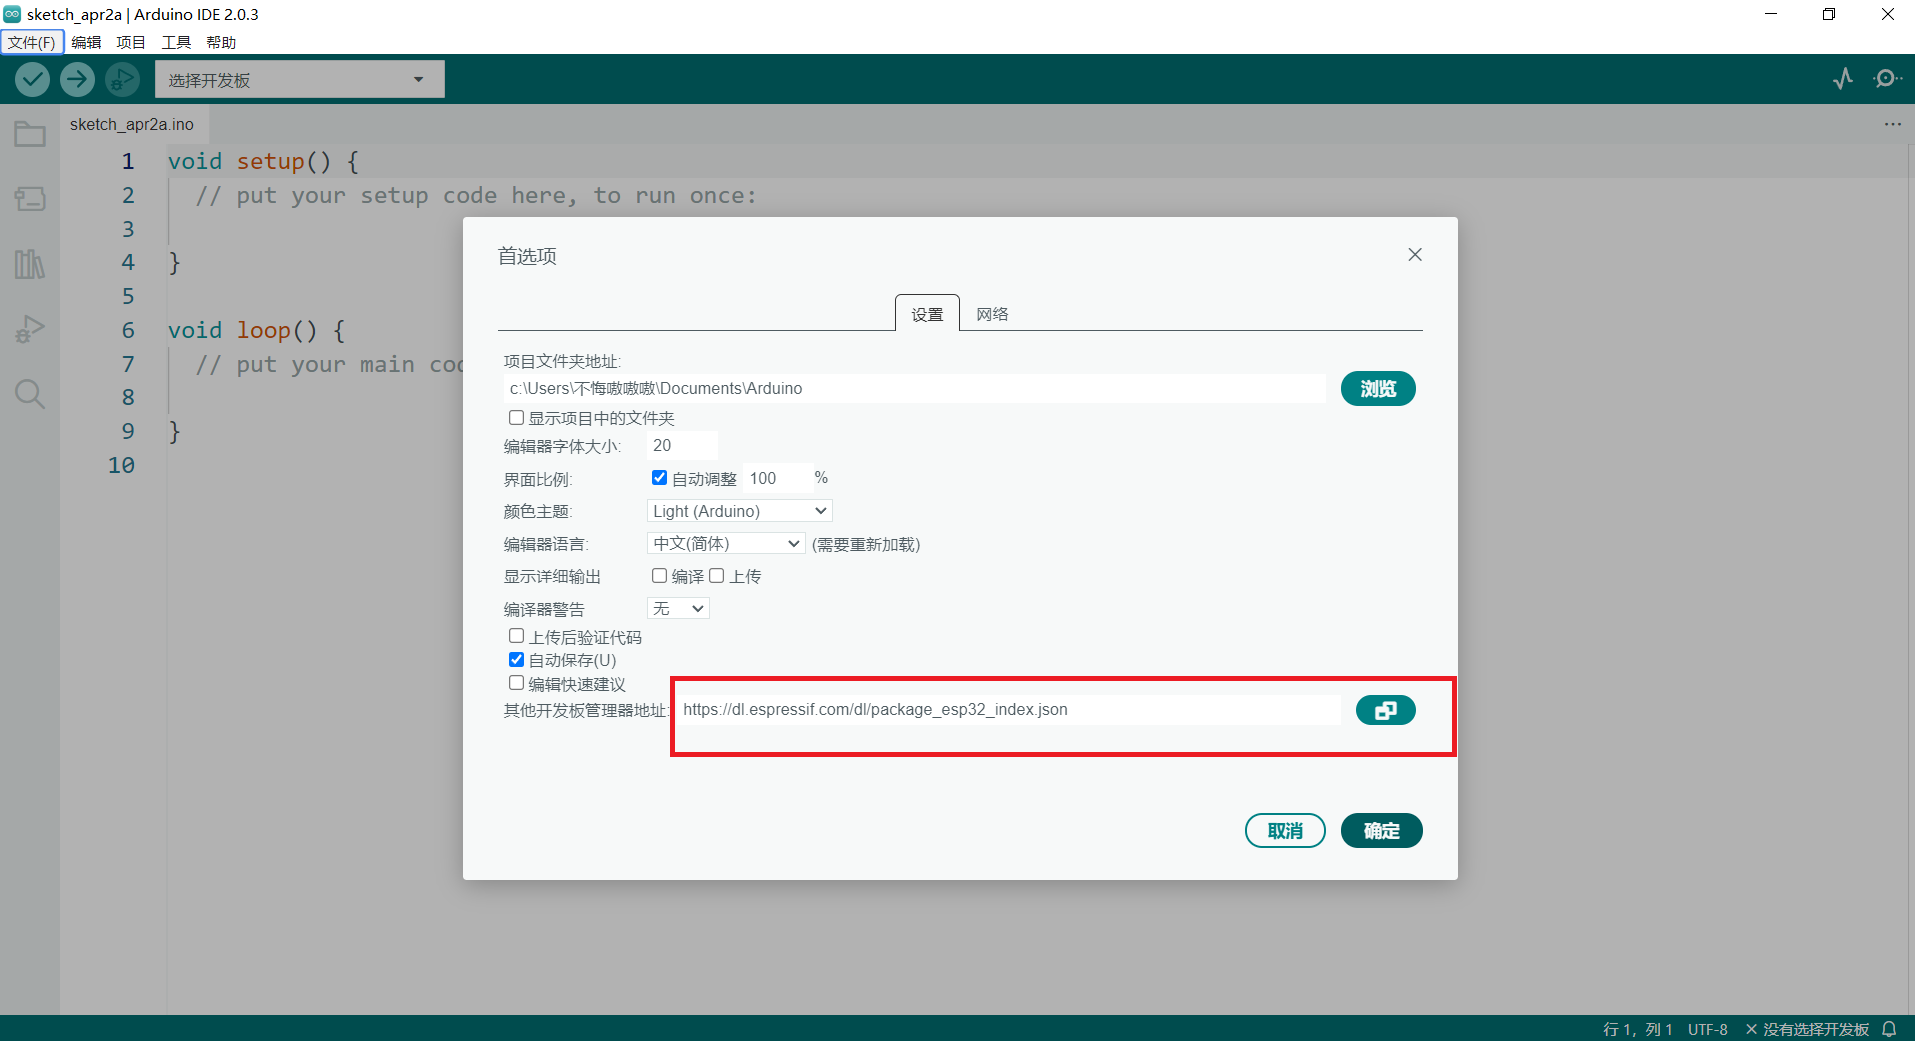The image size is (1915, 1041).
Task: Open the 编辑器语言 中文(简体) dropdown
Action: [725, 543]
